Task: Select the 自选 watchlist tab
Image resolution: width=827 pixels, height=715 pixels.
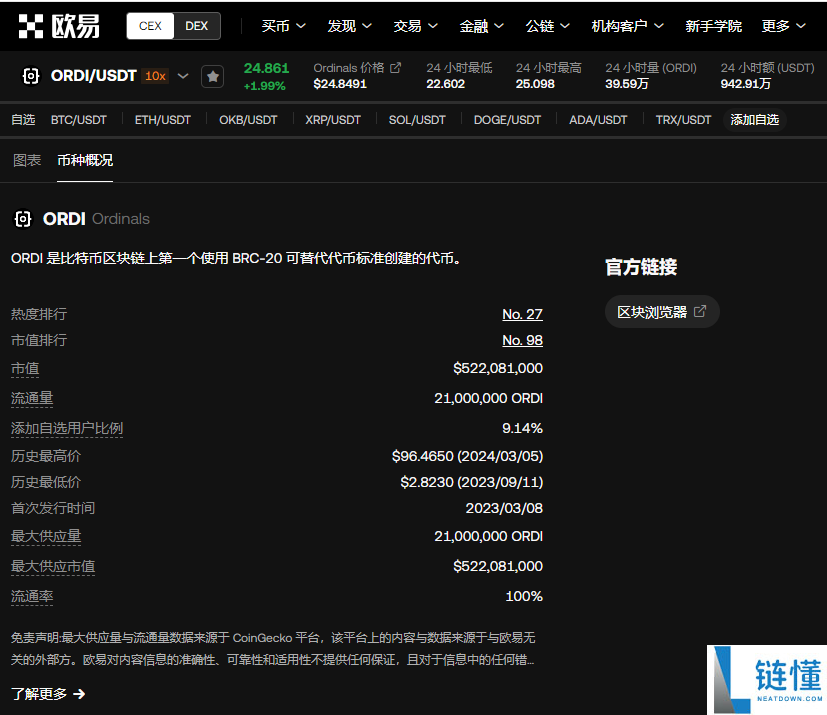Action: (x=23, y=120)
